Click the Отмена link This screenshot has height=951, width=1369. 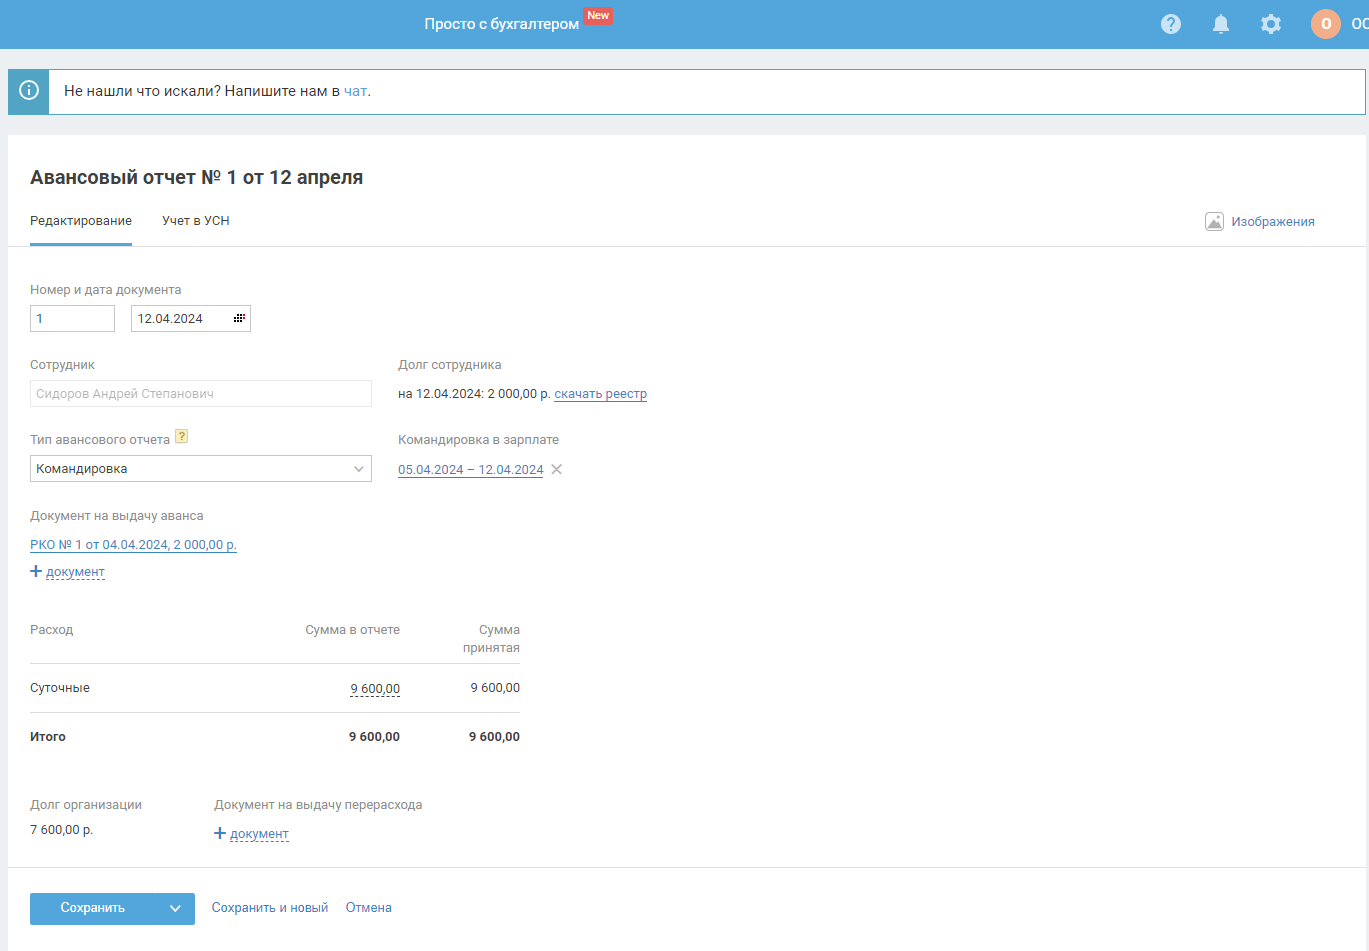pyautogui.click(x=369, y=908)
